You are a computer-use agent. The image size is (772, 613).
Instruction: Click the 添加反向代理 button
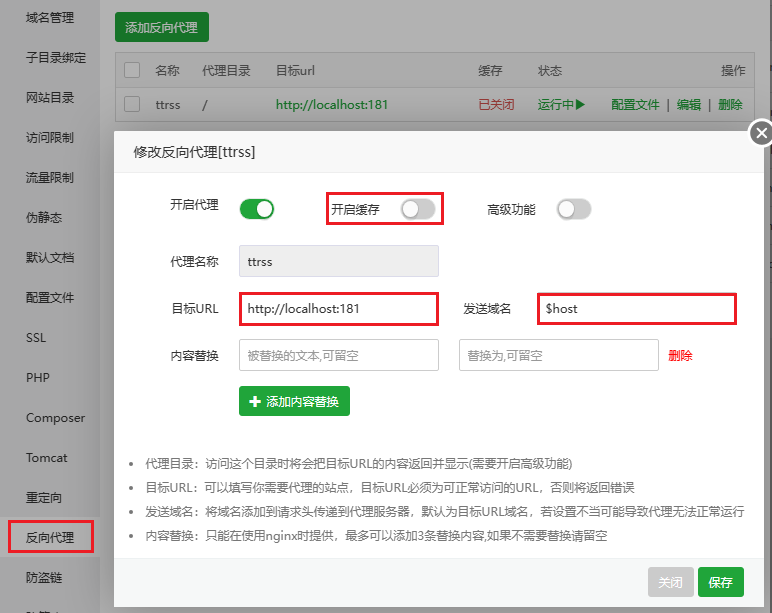[x=162, y=27]
